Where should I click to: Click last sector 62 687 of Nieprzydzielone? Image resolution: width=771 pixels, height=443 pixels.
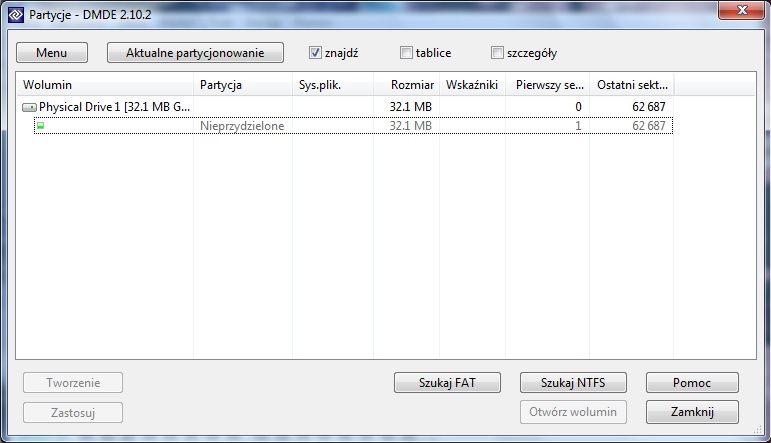(x=649, y=126)
